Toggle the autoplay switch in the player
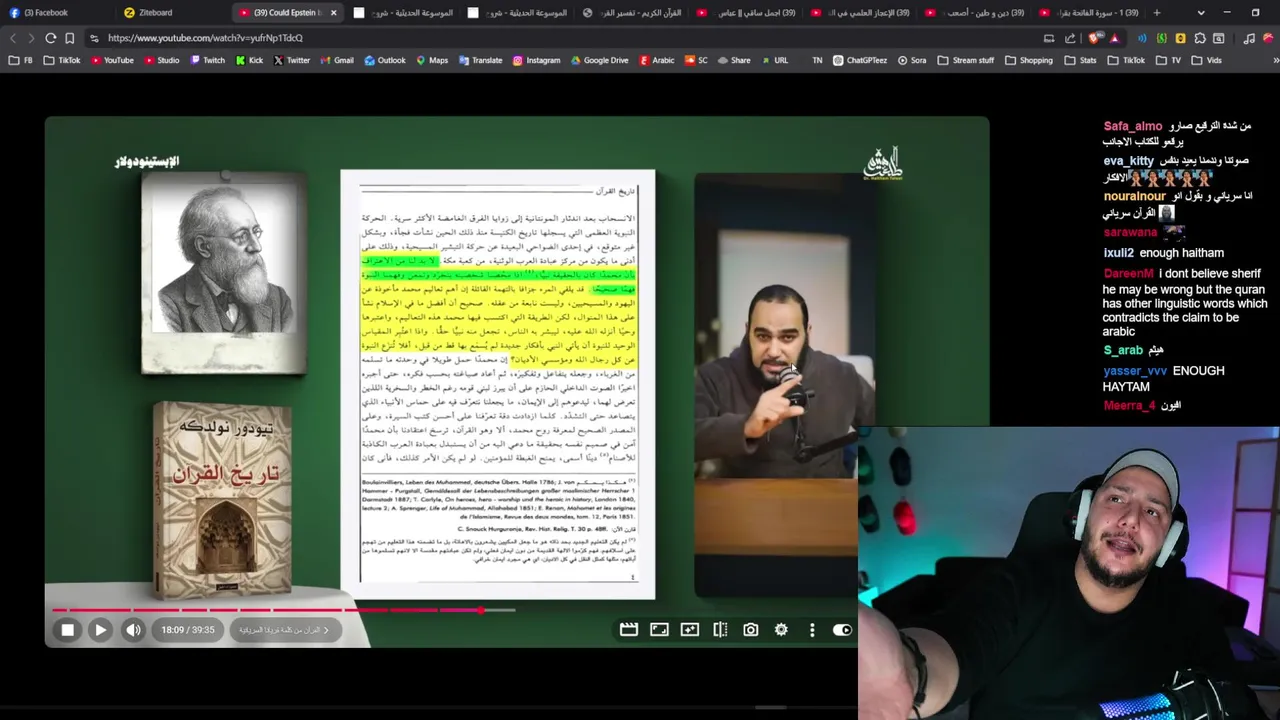Viewport: 1280px width, 720px height. [x=842, y=630]
